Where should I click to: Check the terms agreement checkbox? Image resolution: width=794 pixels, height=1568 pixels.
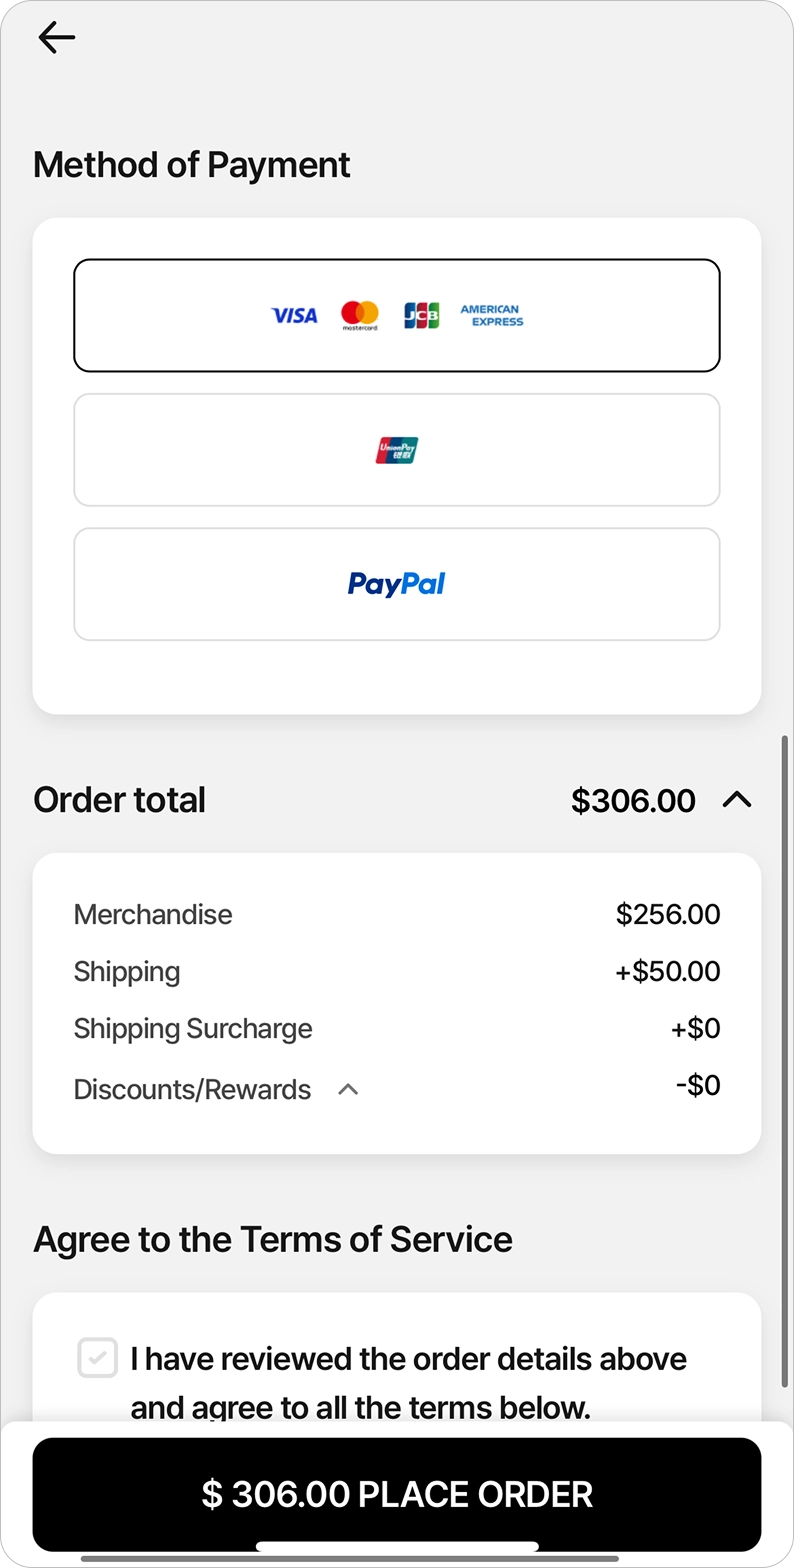point(98,1358)
